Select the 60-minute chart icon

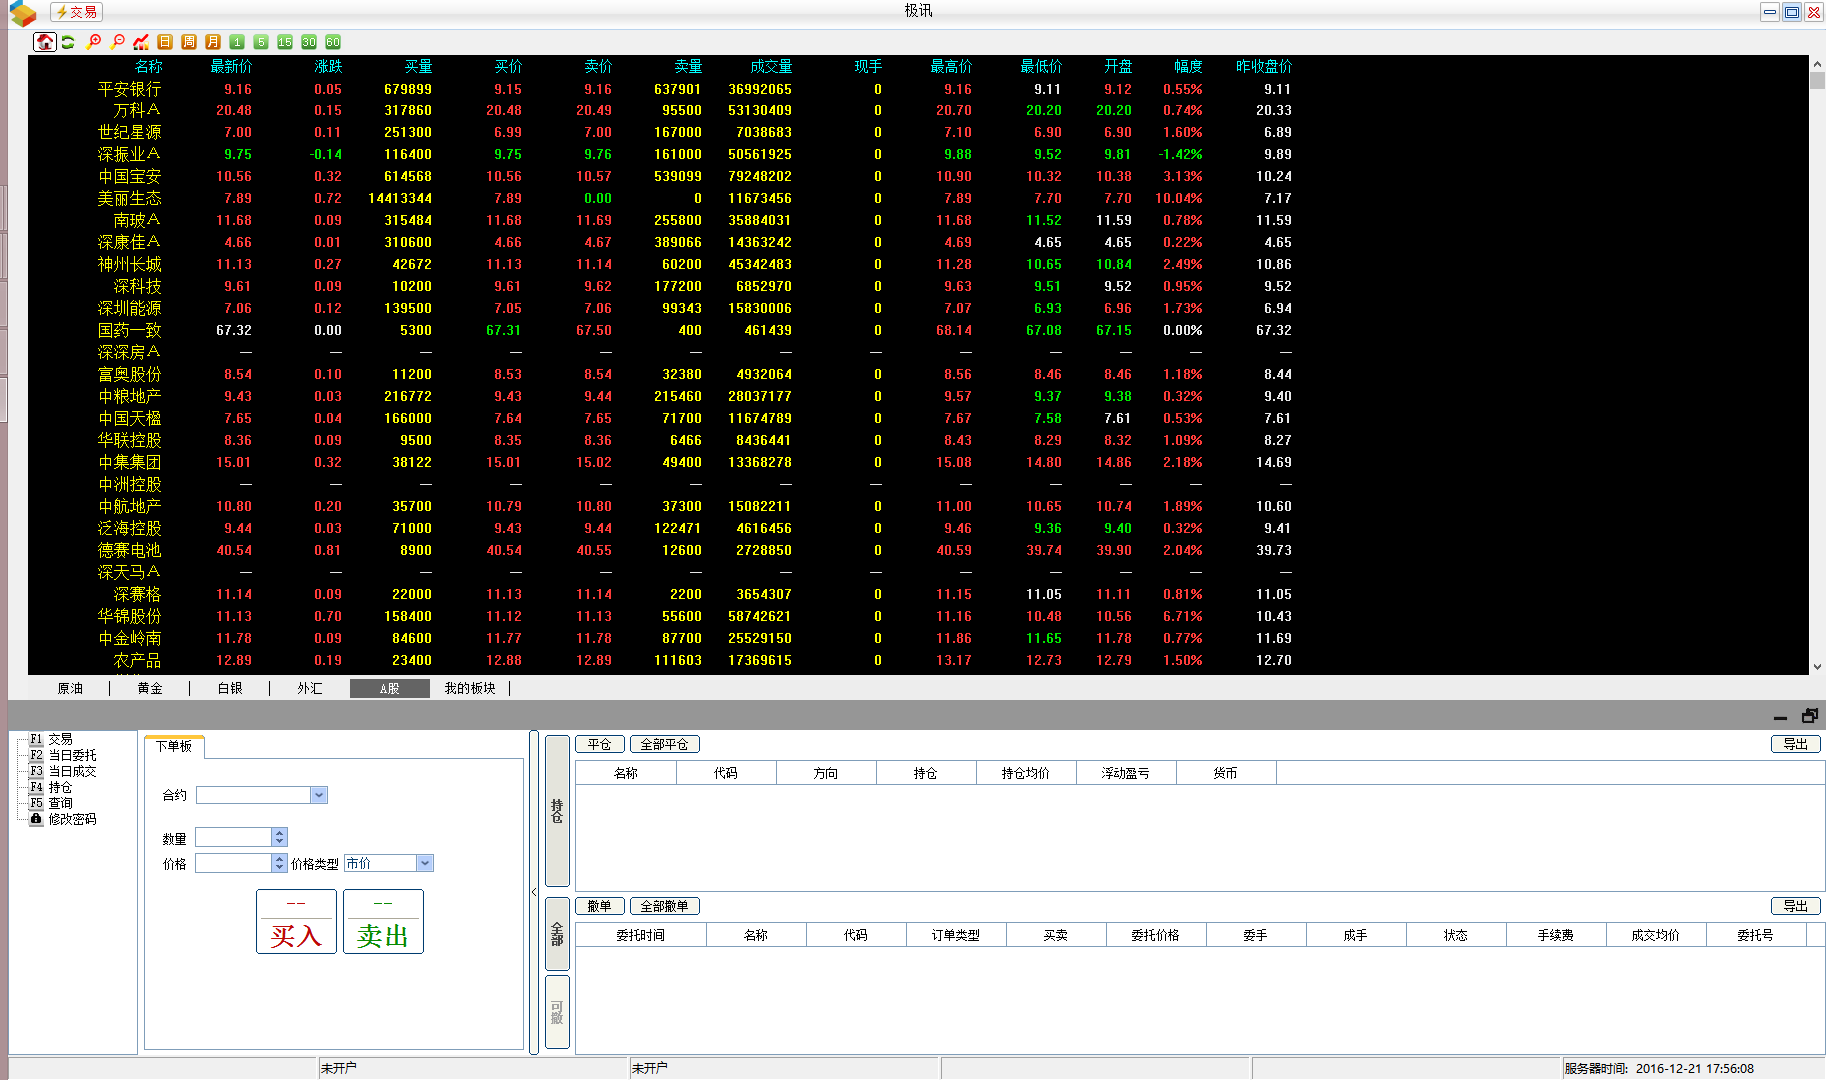click(333, 42)
